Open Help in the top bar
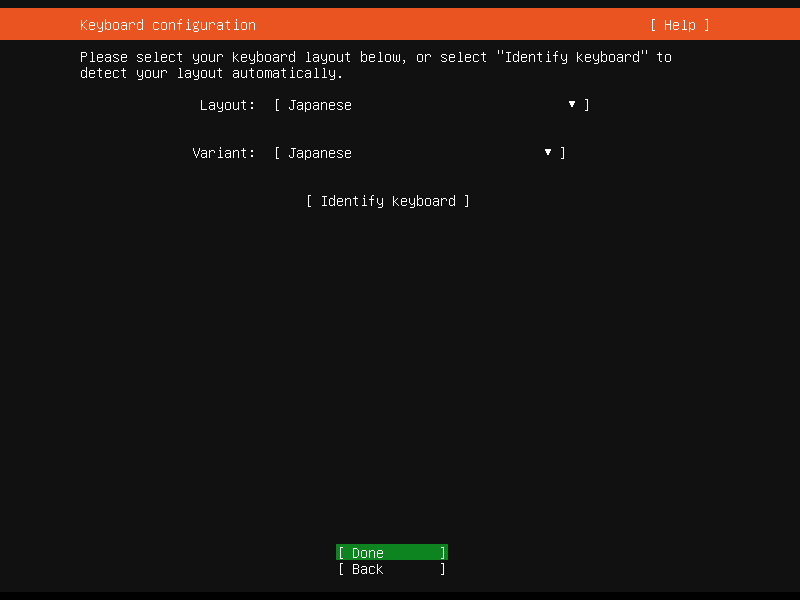The height and width of the screenshot is (600, 800). click(x=679, y=24)
